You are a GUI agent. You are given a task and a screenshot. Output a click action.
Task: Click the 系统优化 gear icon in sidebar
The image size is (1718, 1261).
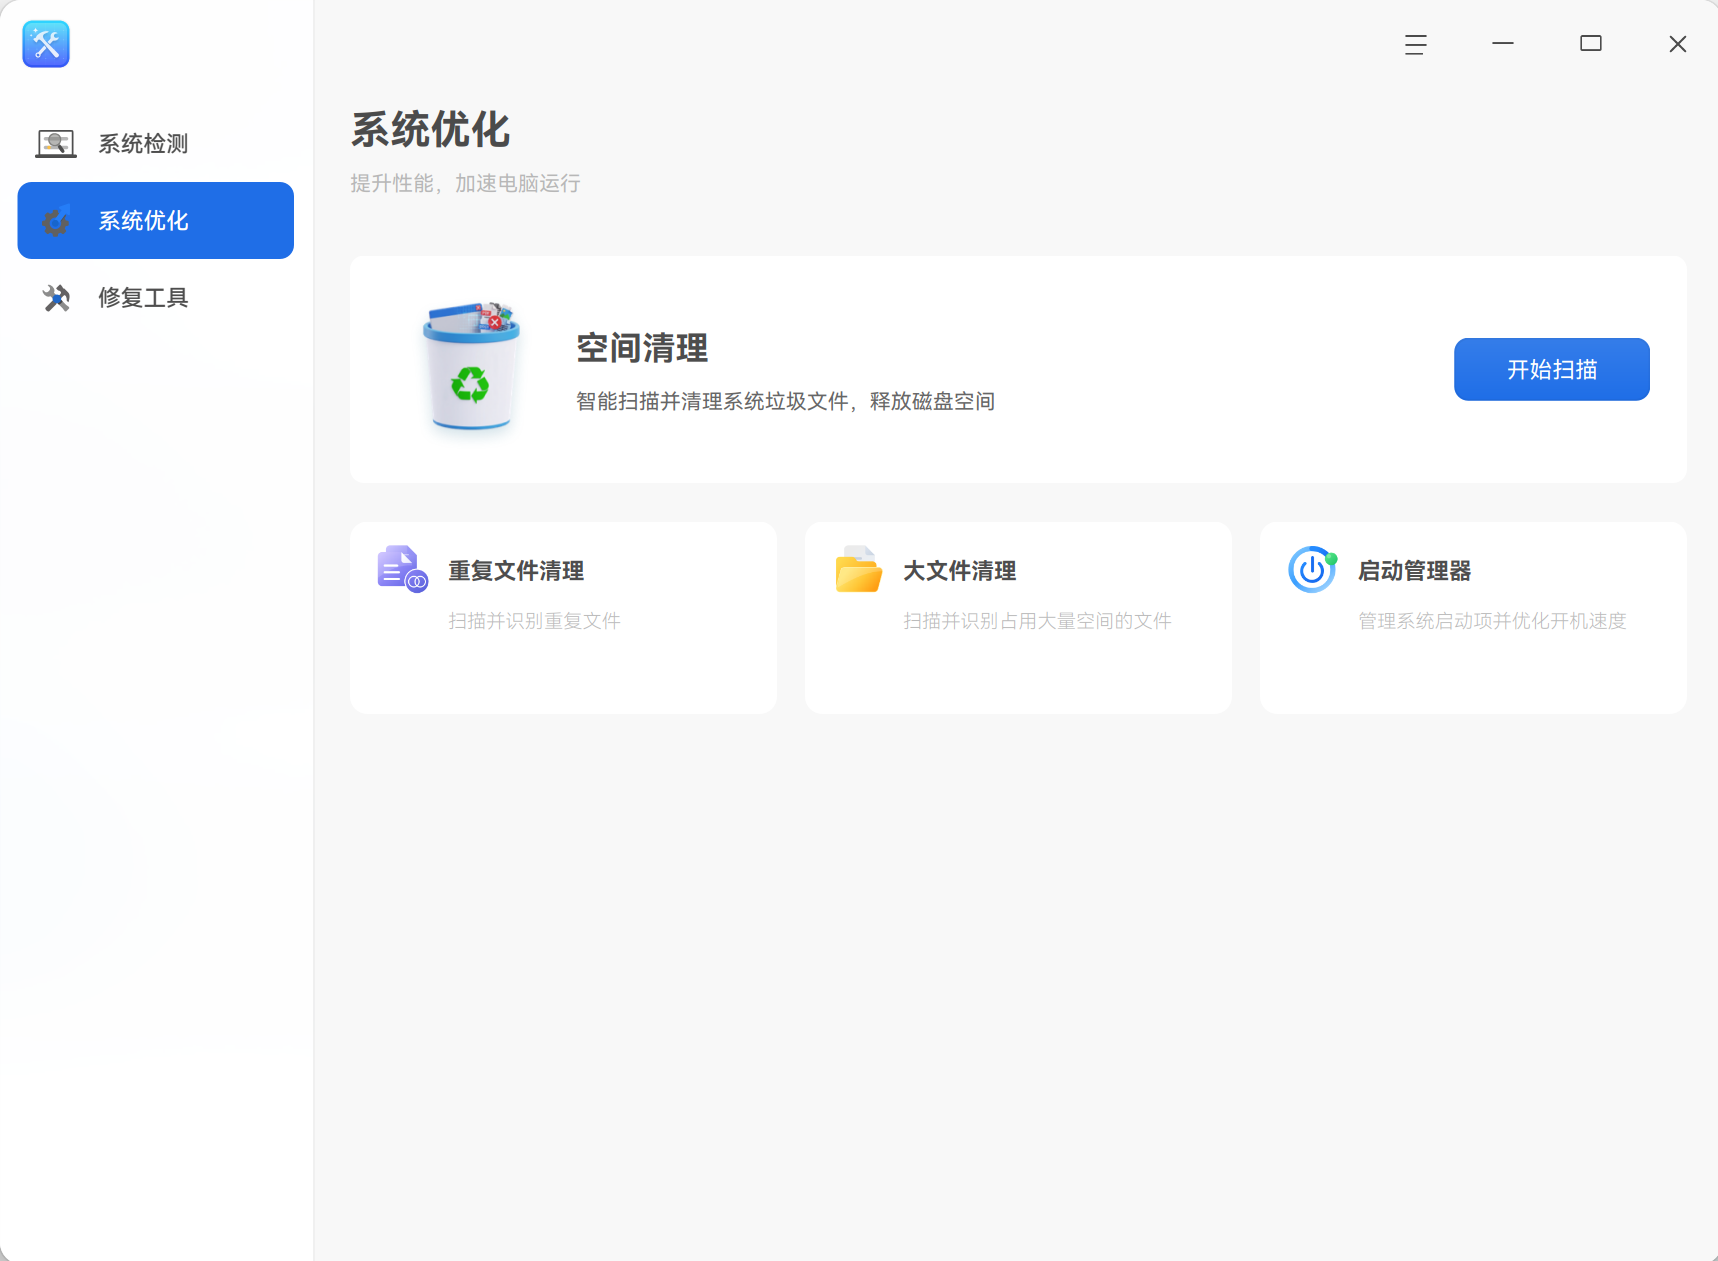[x=56, y=221]
